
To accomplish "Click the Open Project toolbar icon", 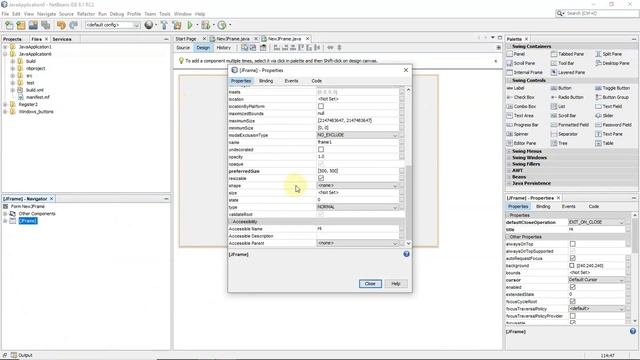I will click(33, 25).
